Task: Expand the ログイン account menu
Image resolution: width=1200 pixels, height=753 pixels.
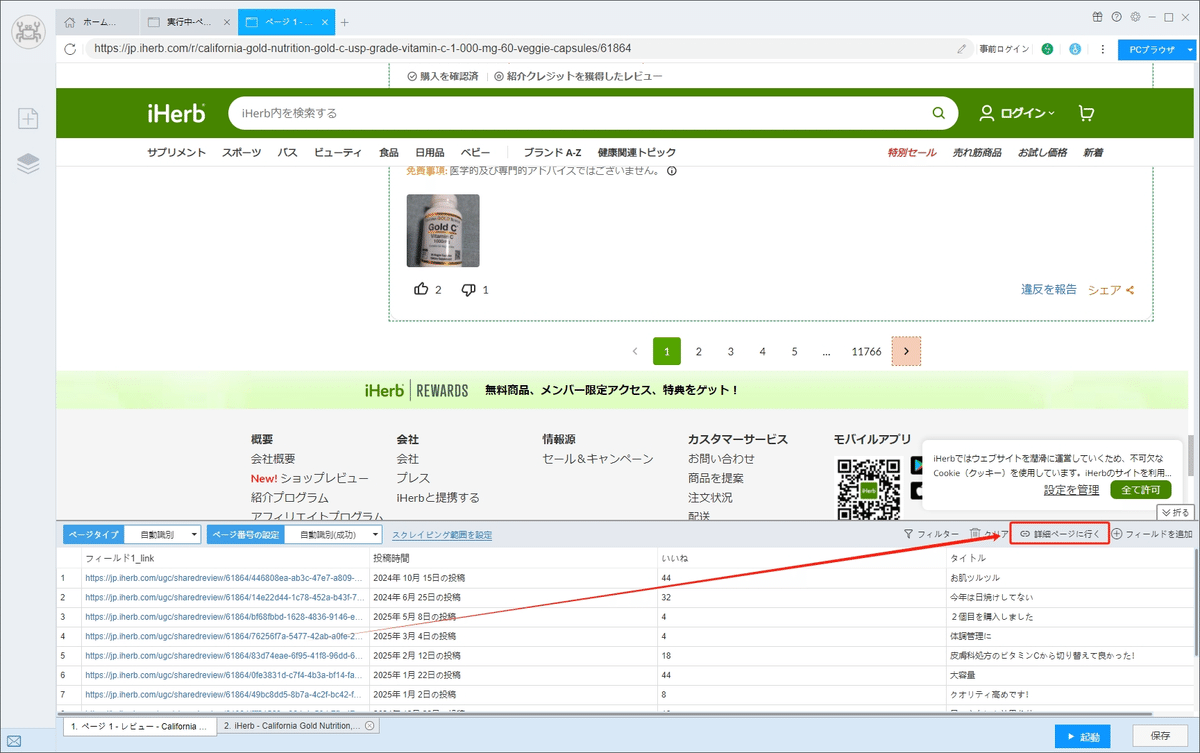Action: pos(1017,113)
